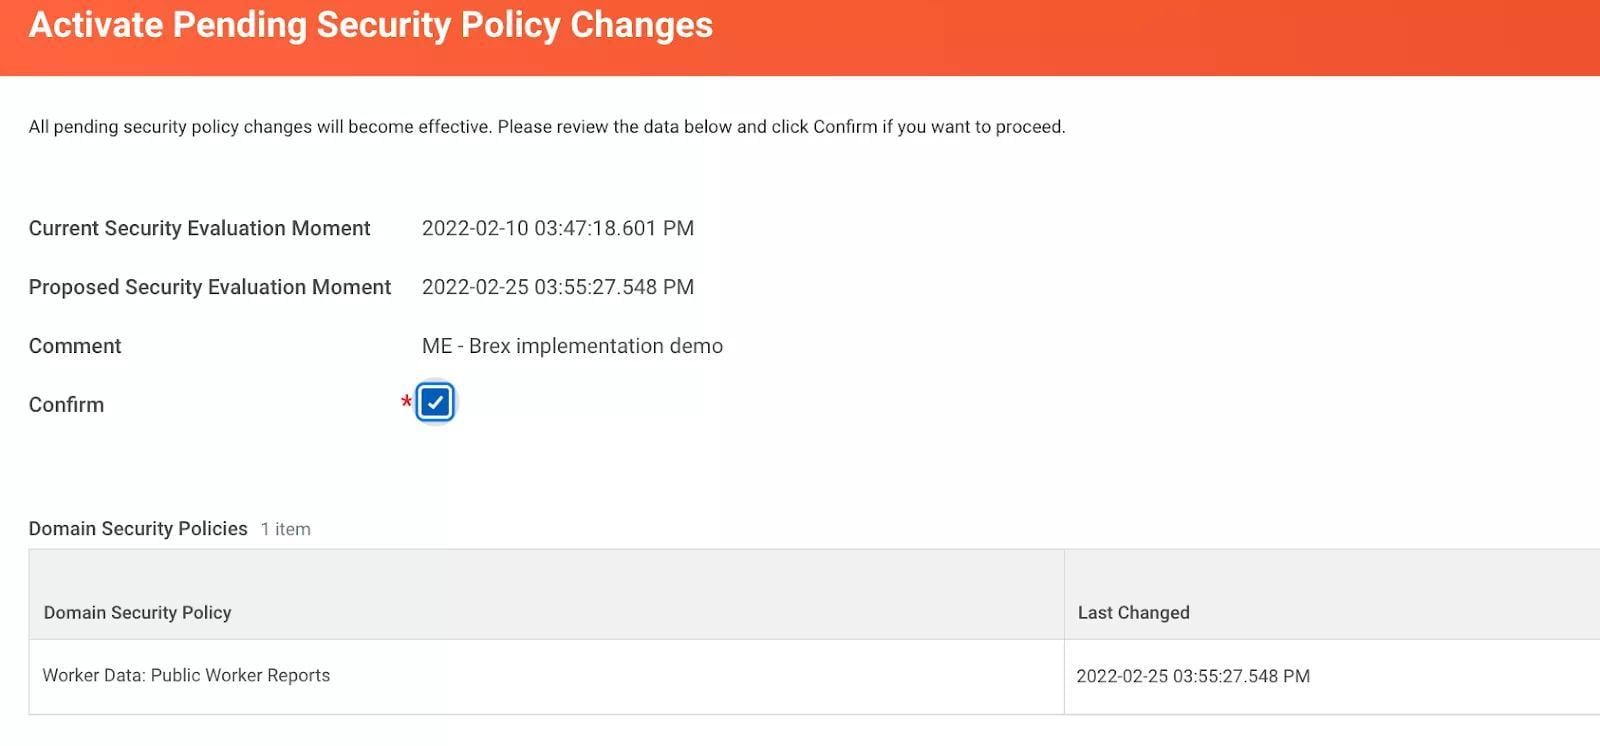Click the Activate Pending Security Policy Changes title
1600x746 pixels.
(370, 26)
